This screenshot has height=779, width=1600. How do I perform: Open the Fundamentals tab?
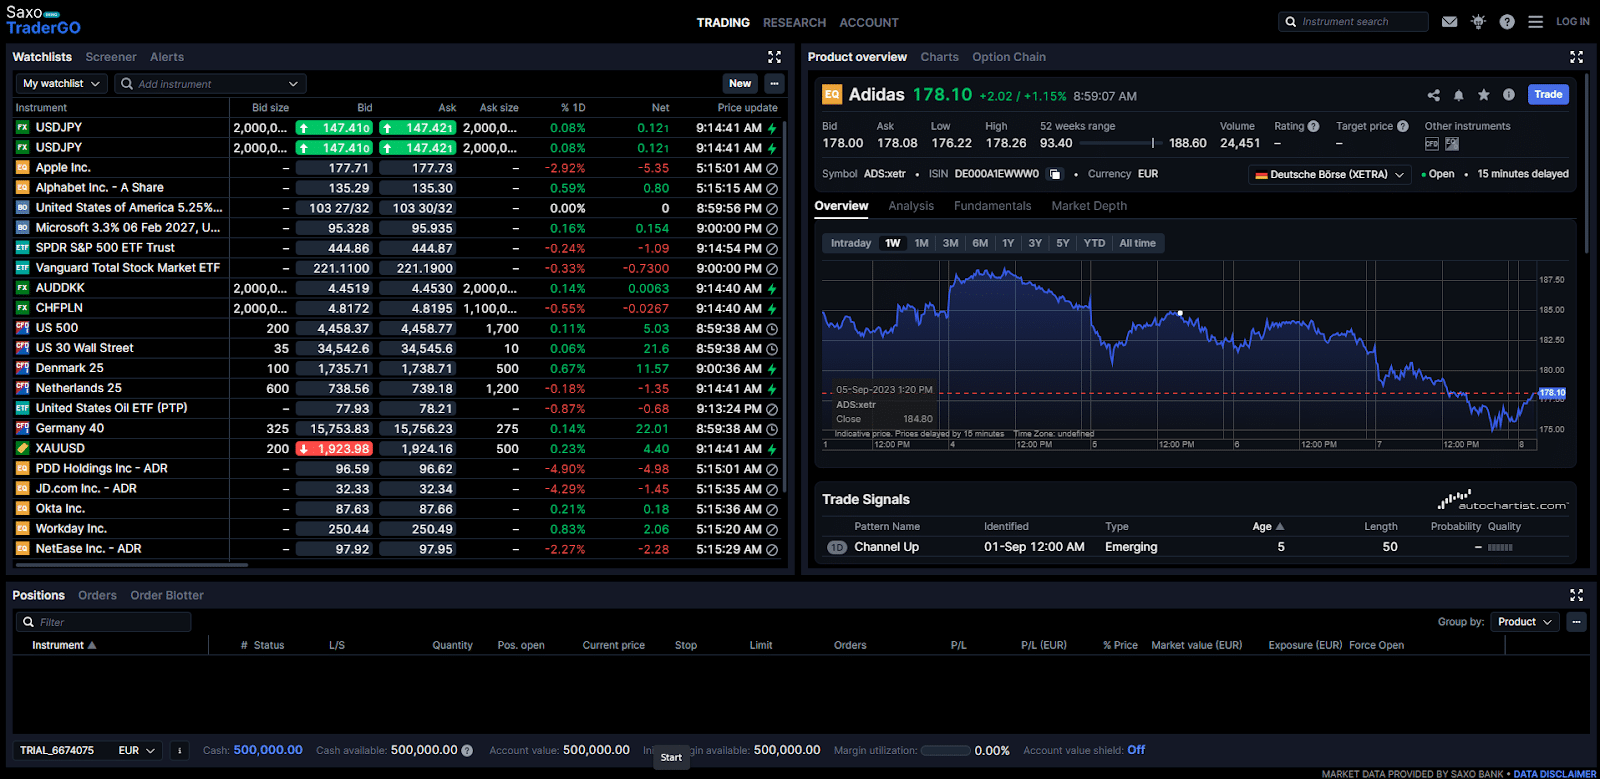[x=992, y=206]
